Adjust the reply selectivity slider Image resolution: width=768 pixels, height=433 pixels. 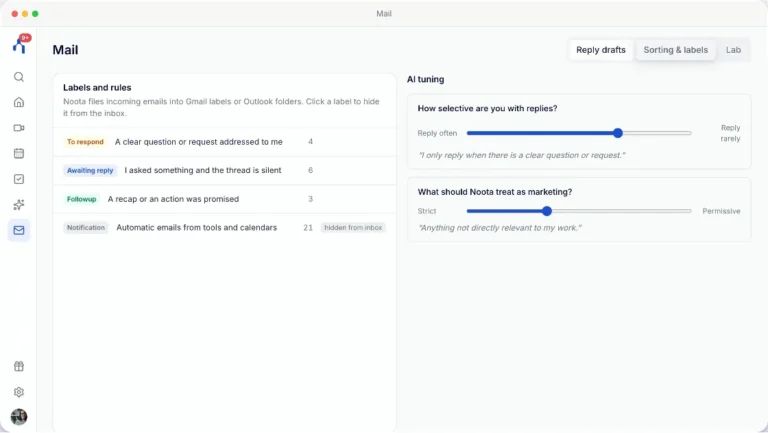click(x=579, y=133)
